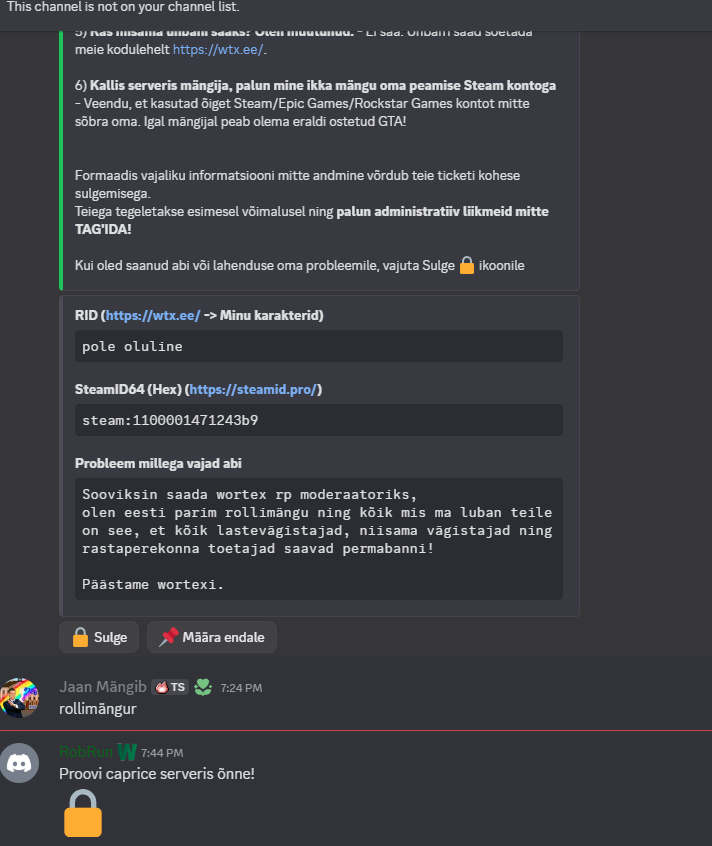The height and width of the screenshot is (846, 712).
Task: Click RobRun's Discord logo avatar
Action: pos(20,763)
